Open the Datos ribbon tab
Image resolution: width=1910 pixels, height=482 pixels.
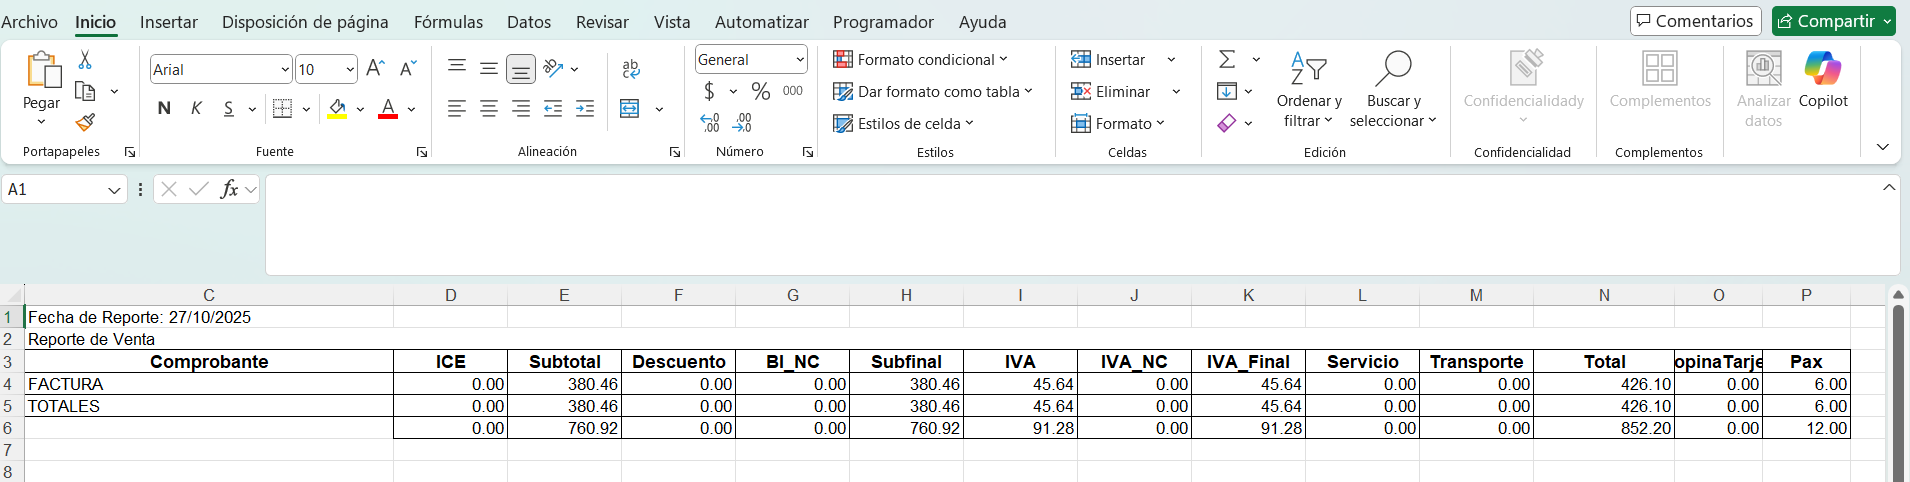point(529,22)
